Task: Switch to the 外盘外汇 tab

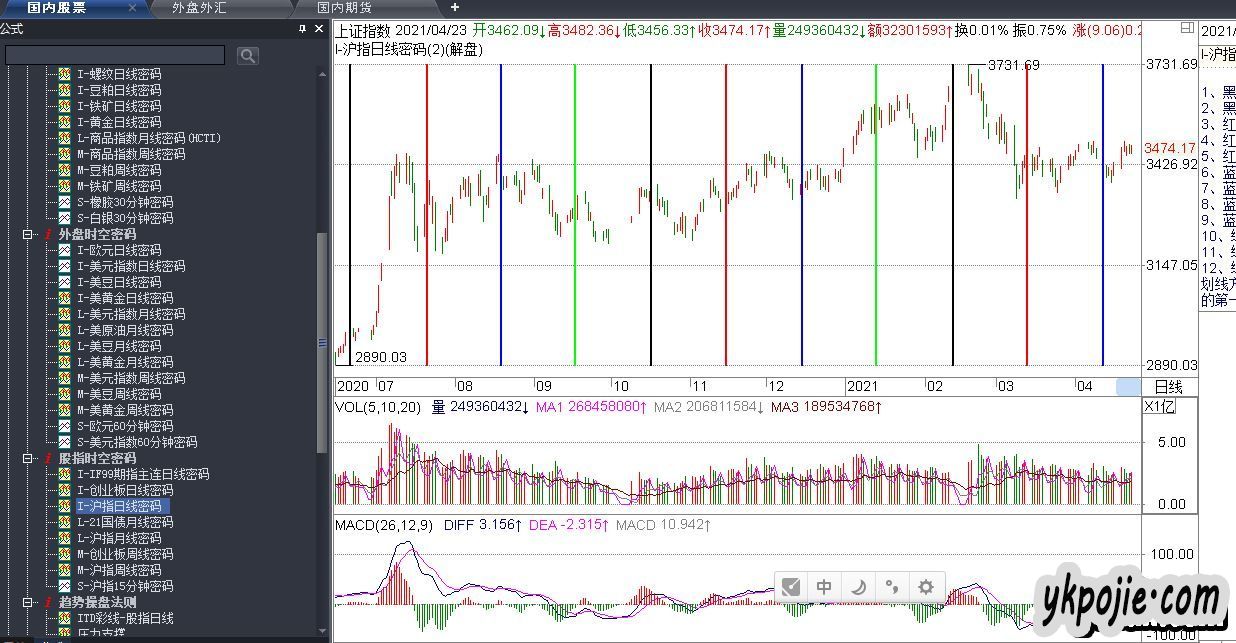Action: point(199,8)
